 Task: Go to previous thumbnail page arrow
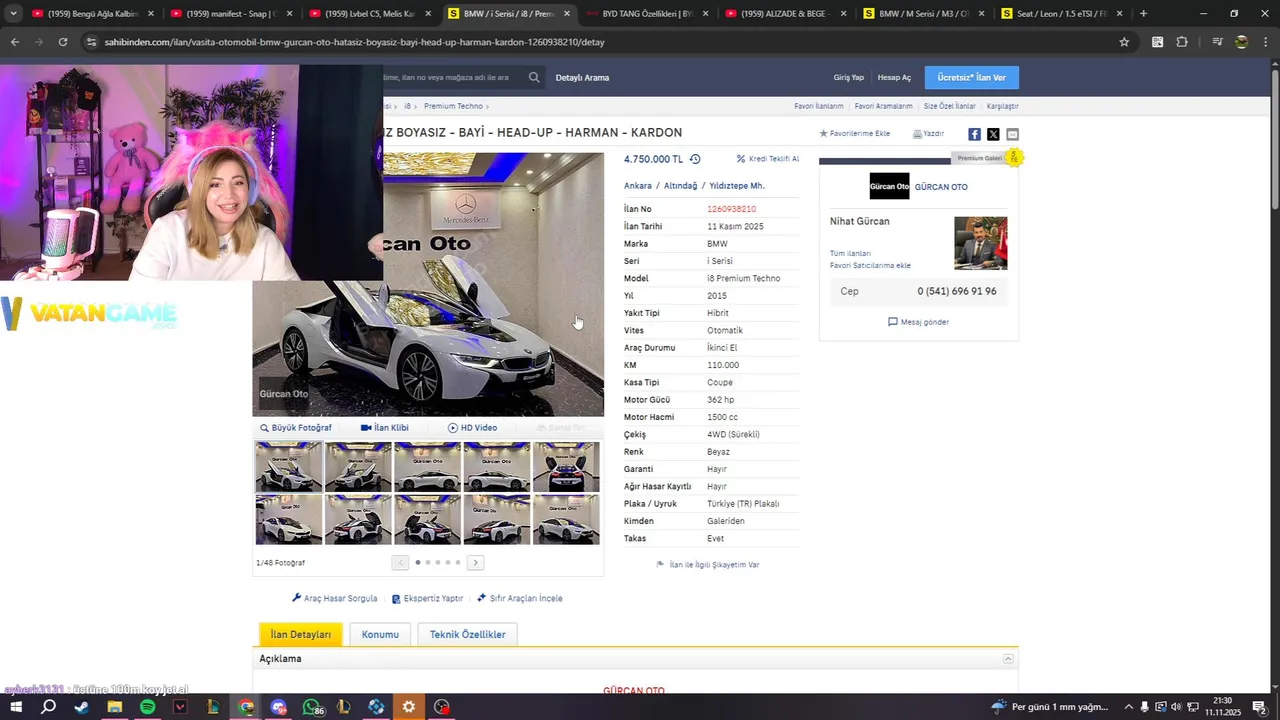pos(400,563)
